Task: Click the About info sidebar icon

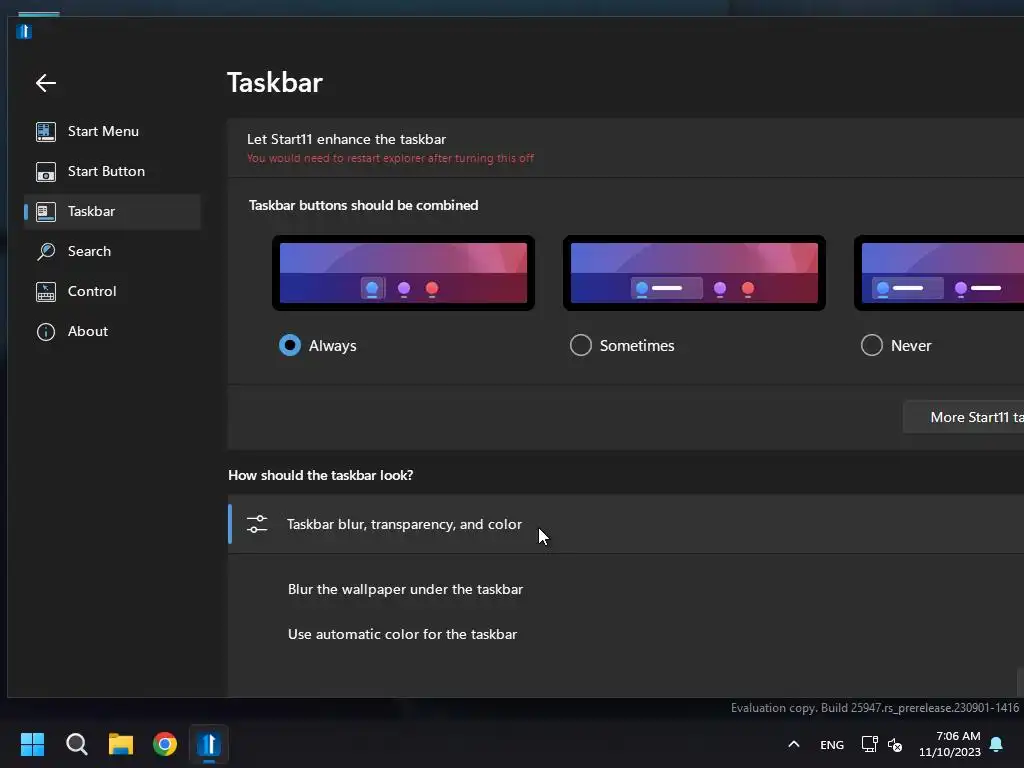Action: tap(46, 332)
